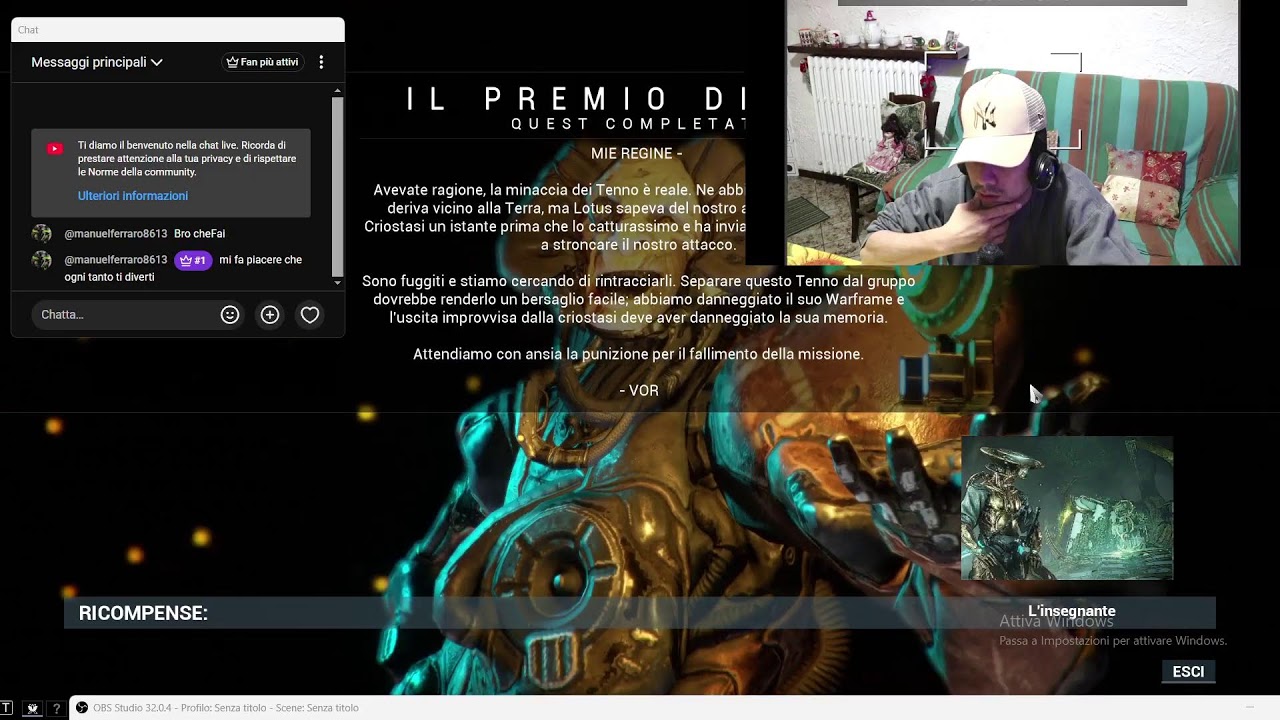Click the T icon in the bottom taskbar
The height and width of the screenshot is (720, 1280).
[x=7, y=708]
